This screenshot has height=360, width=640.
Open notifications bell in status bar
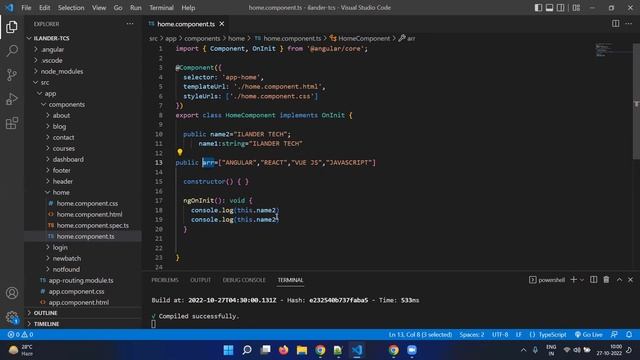[629, 334]
